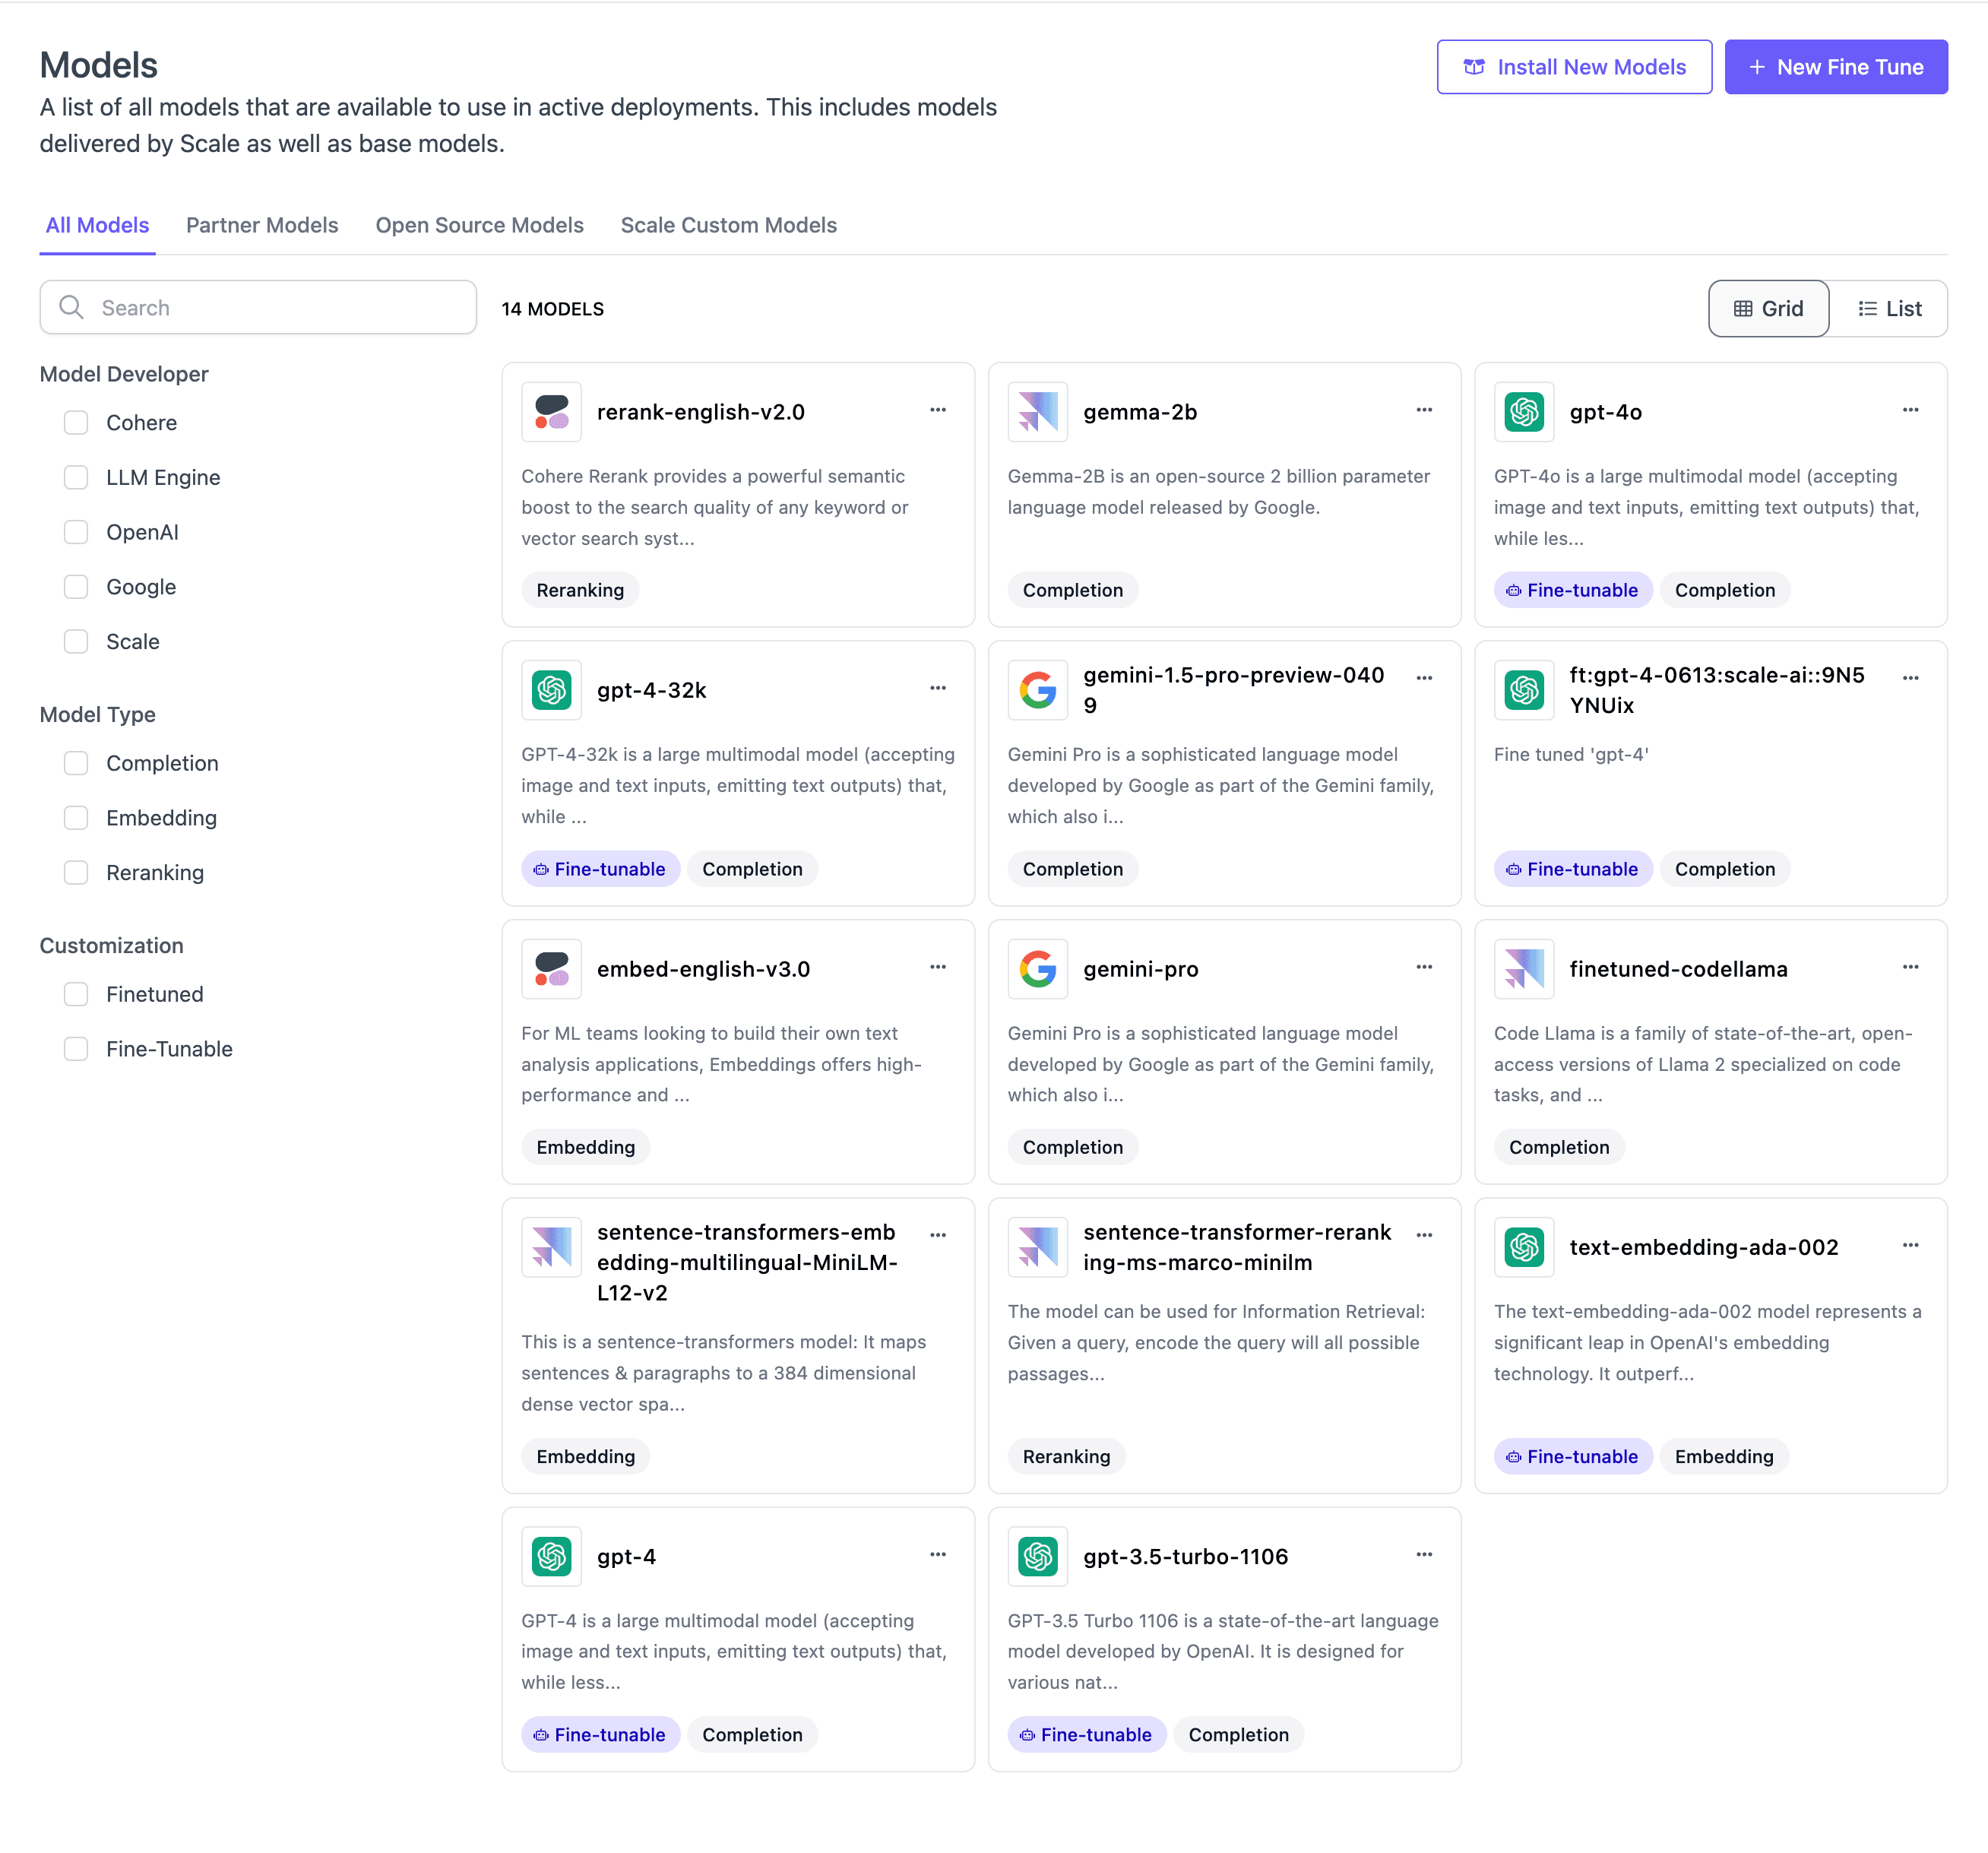This screenshot has height=1853, width=1988.
Task: Click the embed-english-v3.0 Cohere logo icon
Action: tap(551, 969)
